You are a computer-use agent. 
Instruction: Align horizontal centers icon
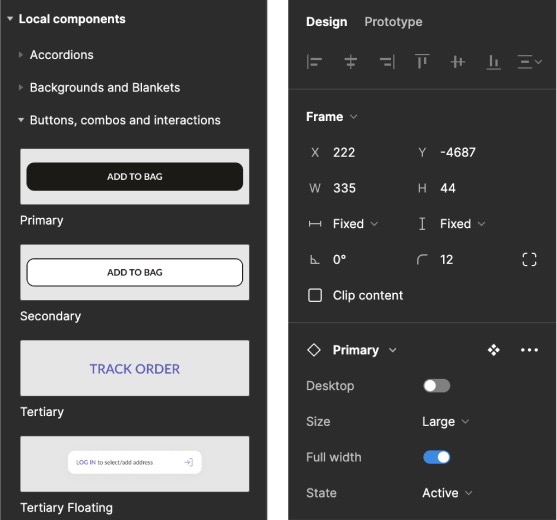tap(351, 62)
